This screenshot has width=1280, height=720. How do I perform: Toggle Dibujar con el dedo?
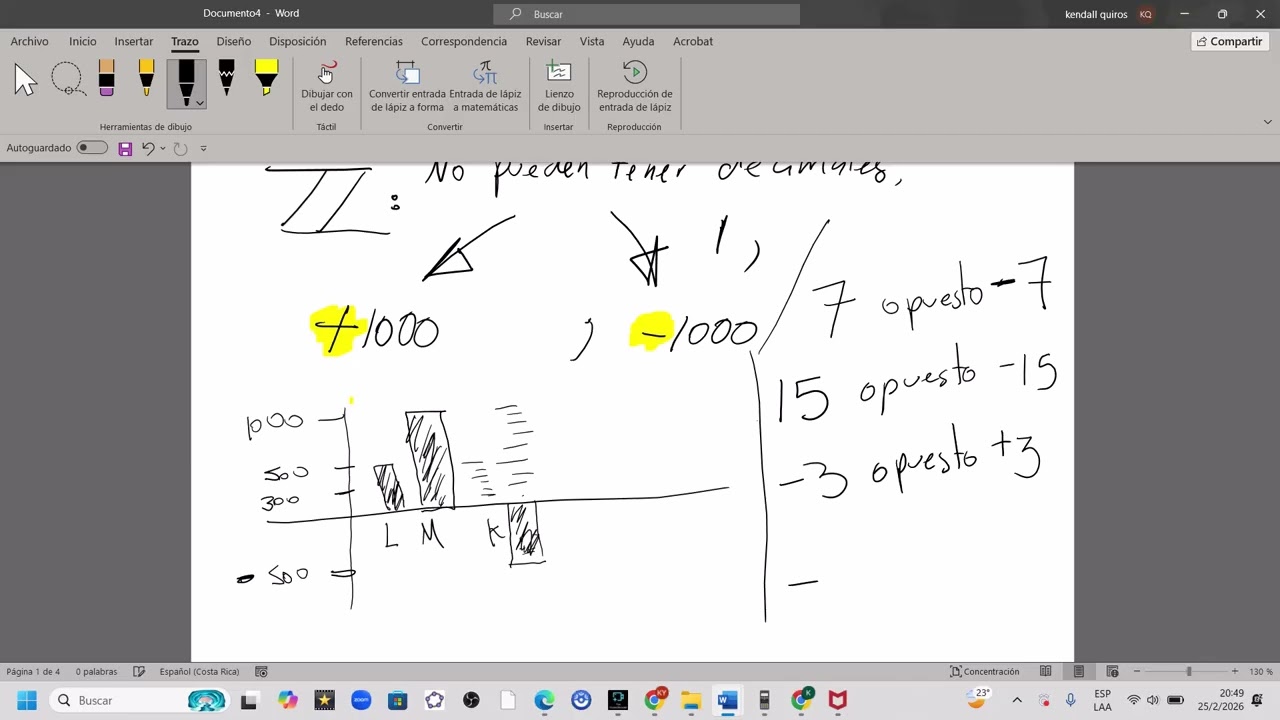(x=327, y=87)
